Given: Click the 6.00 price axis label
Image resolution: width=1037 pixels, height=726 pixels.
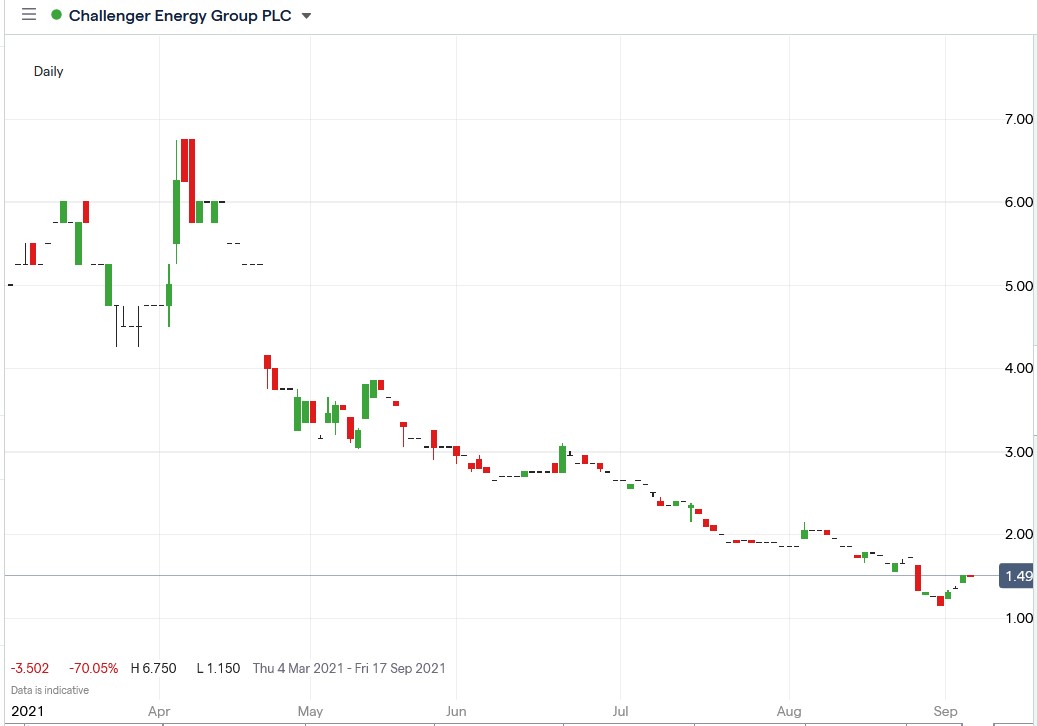Looking at the screenshot, I should coord(1018,202).
